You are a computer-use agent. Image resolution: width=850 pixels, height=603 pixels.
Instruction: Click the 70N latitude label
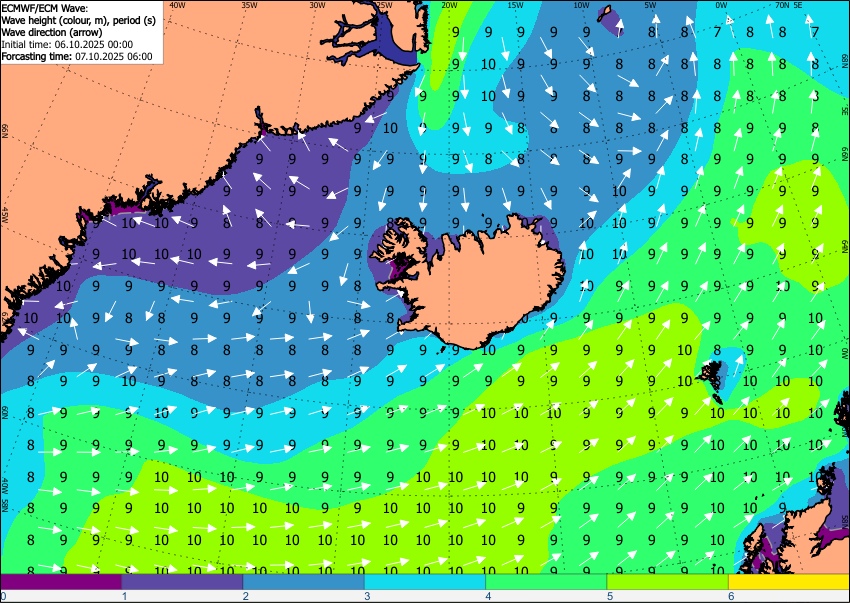(x=782, y=5)
